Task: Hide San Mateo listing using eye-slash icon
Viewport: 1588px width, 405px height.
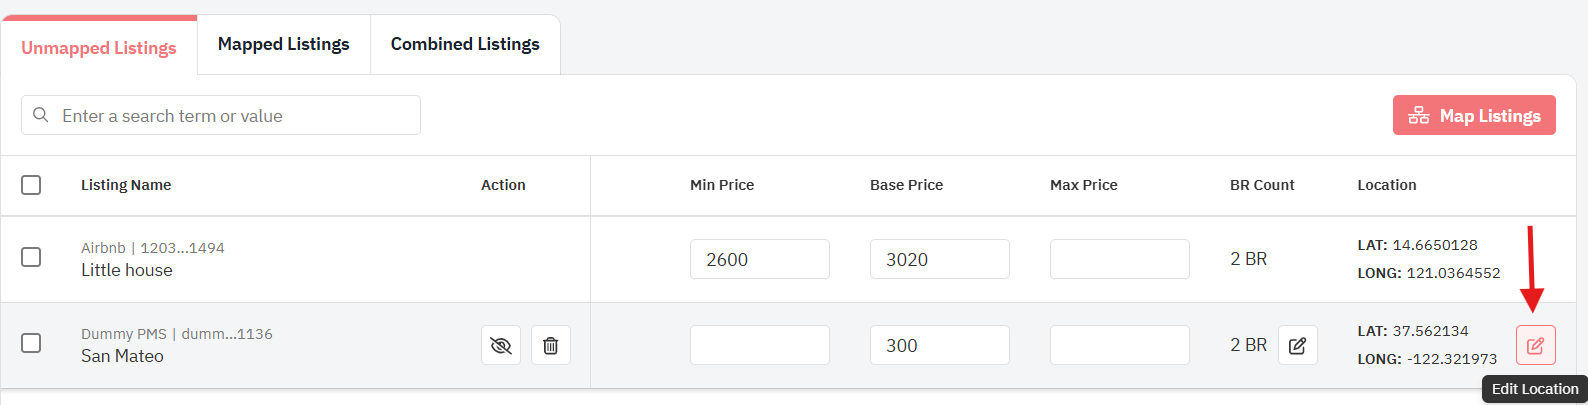Action: [500, 345]
